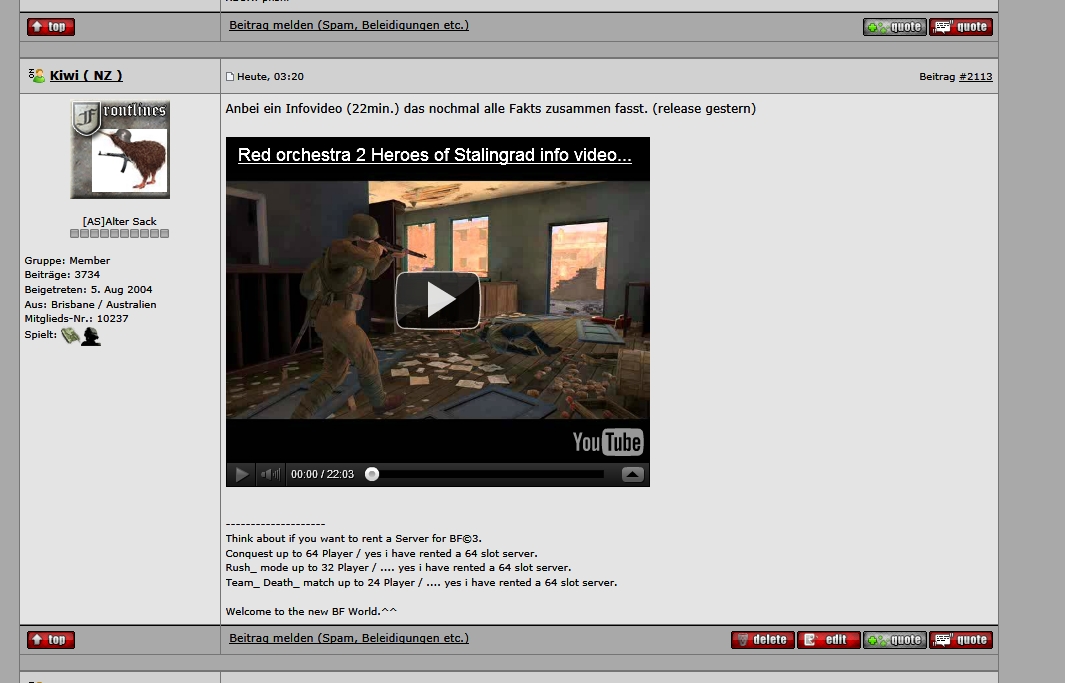Click the upper 'Beitrag melden' link above Kiwi's post

(348, 25)
